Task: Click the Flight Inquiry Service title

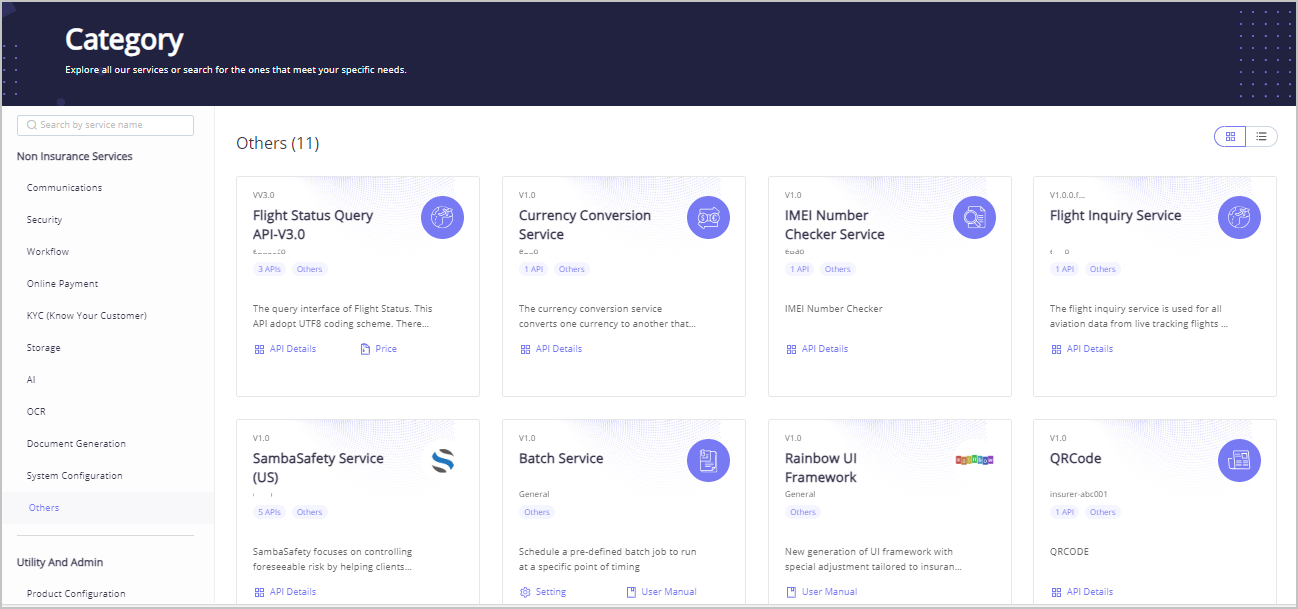Action: click(x=1115, y=215)
